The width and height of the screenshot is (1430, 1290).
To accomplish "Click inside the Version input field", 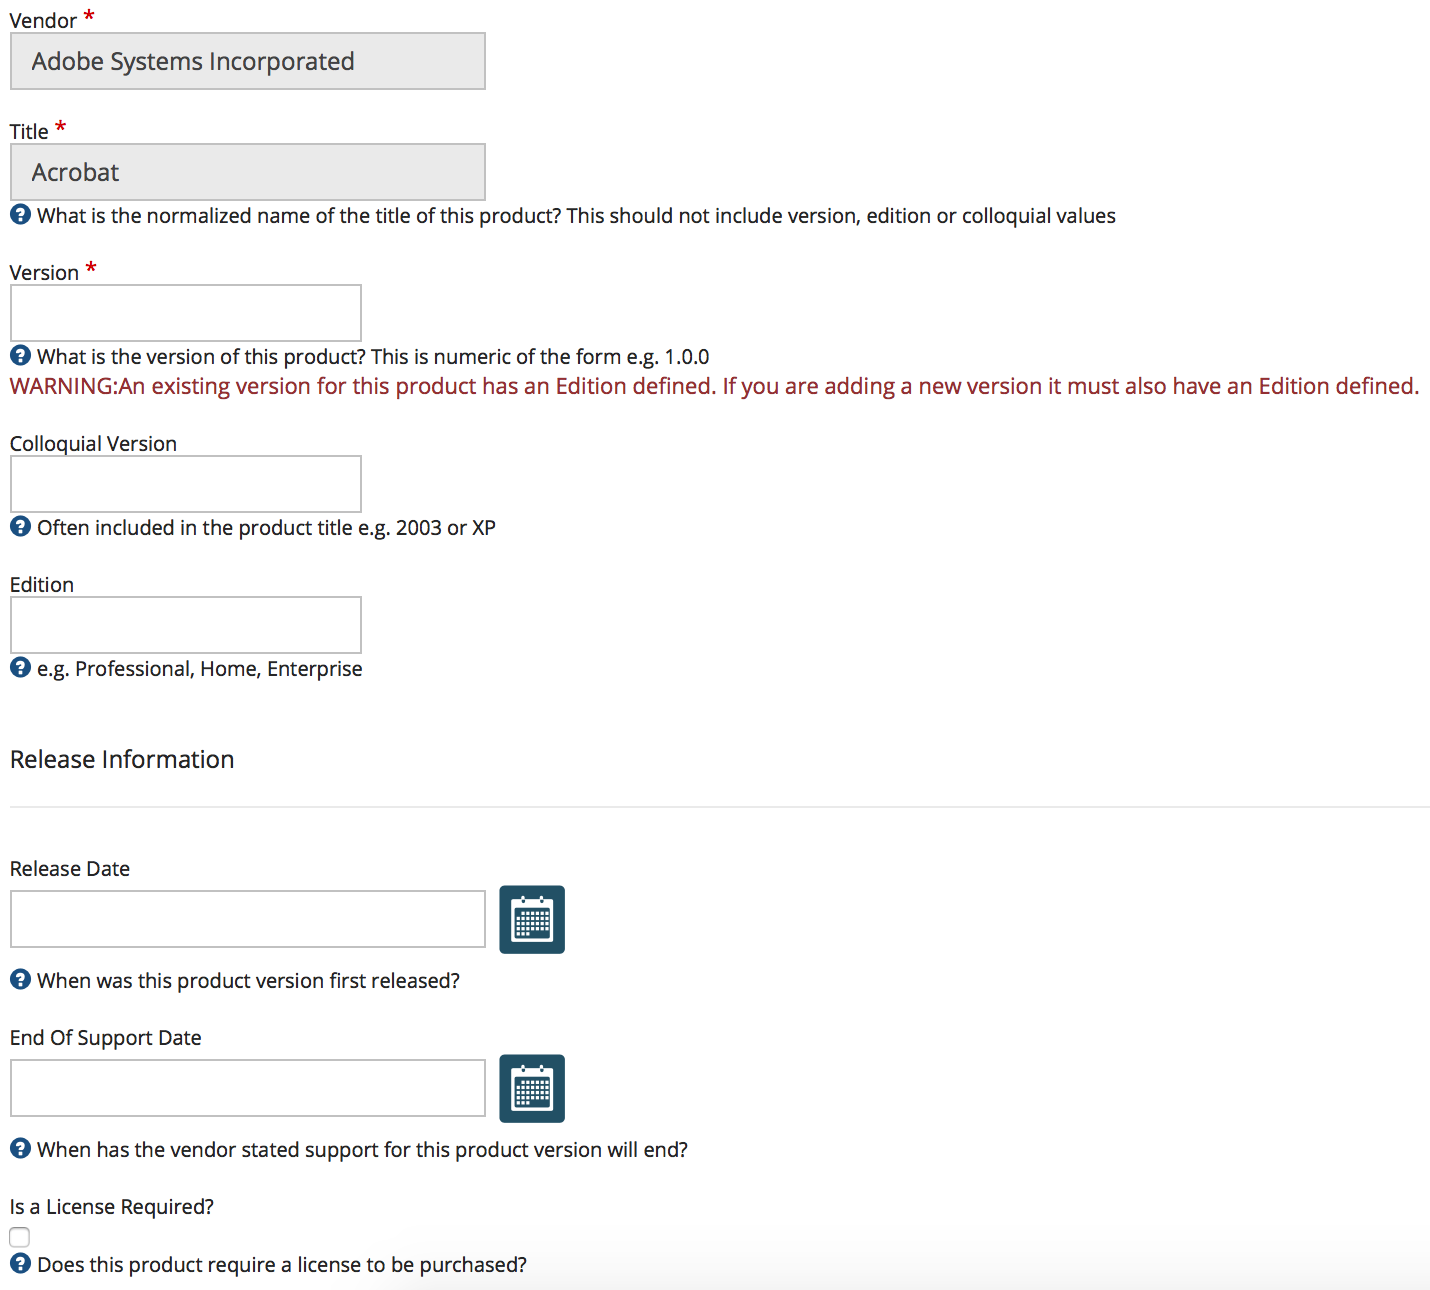I will pyautogui.click(x=185, y=312).
